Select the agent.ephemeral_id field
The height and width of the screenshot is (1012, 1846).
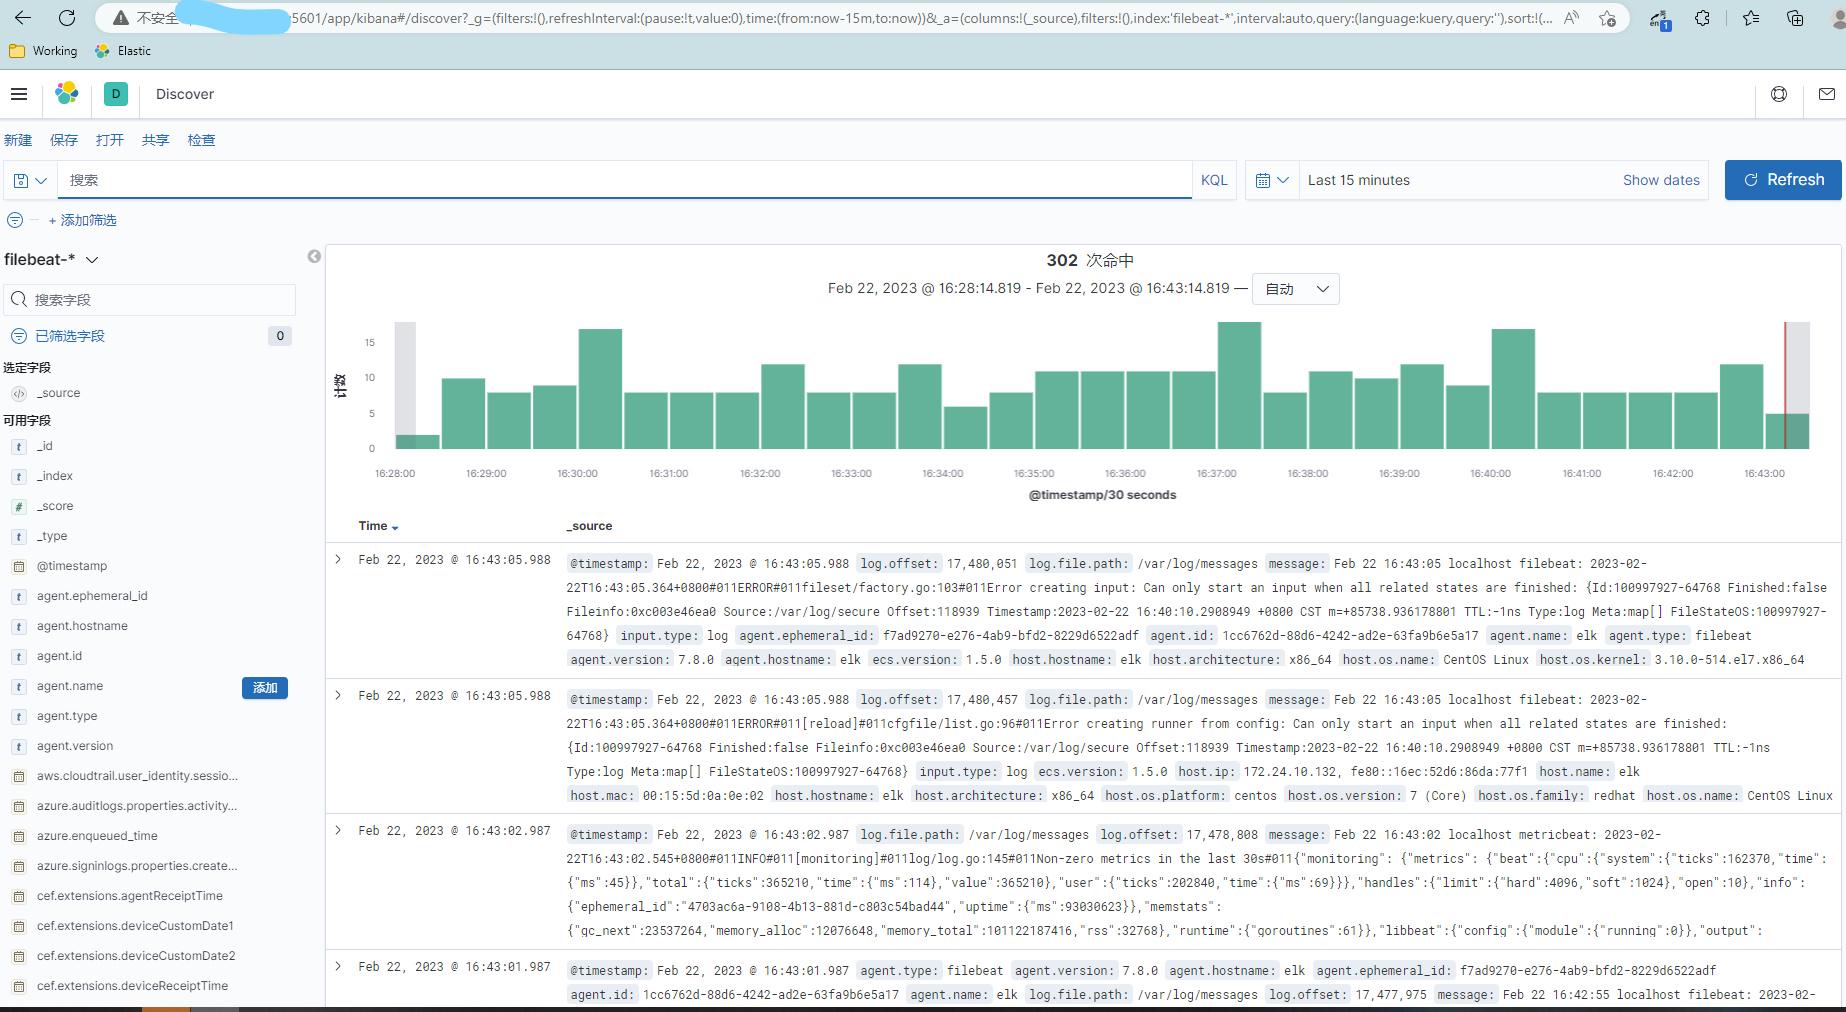[x=92, y=596]
